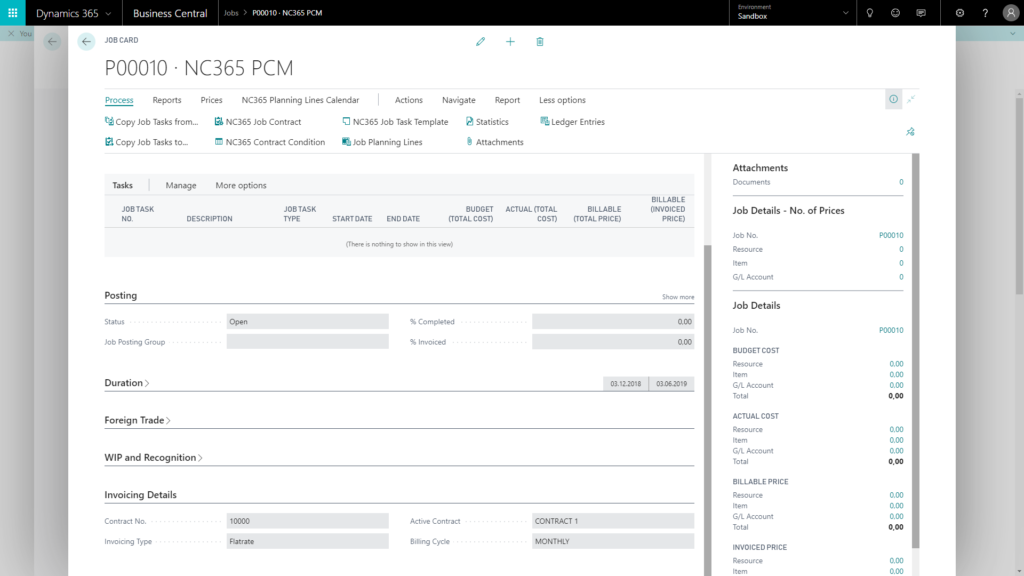Click the Invoicing Type Flatrate field
Viewport: 1024px width, 576px height.
coord(308,541)
